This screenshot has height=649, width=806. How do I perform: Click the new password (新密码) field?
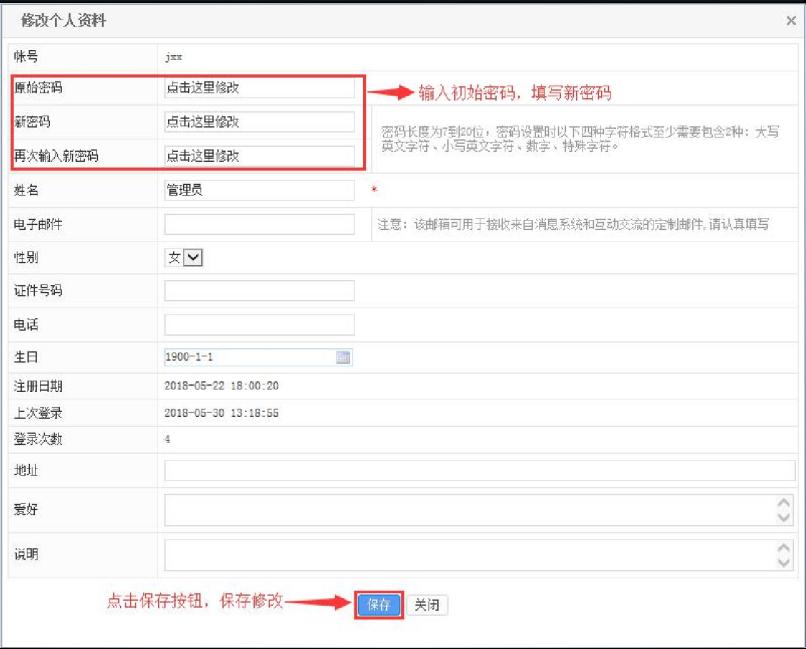tap(259, 122)
